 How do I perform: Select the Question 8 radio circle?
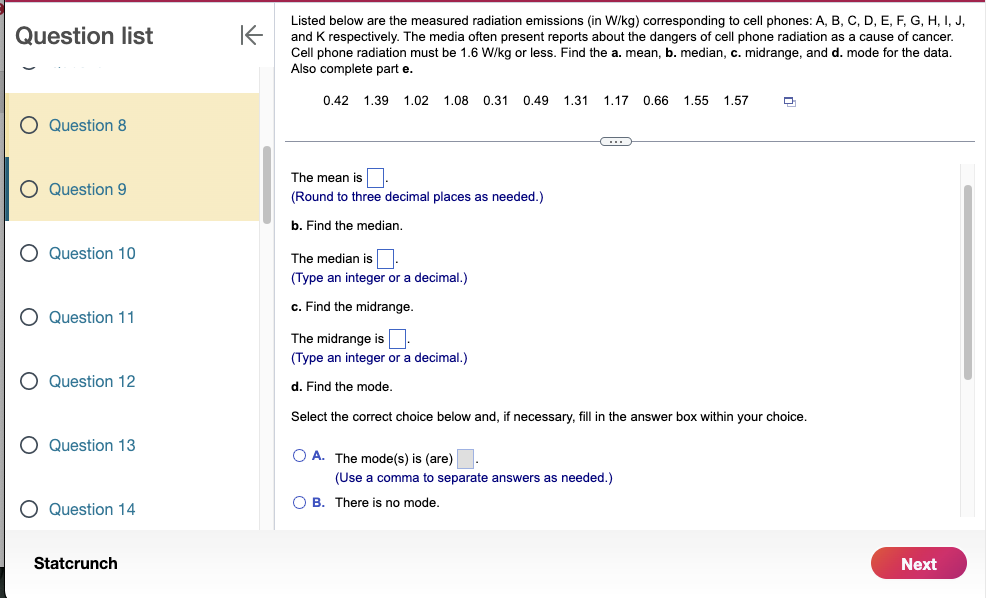[x=29, y=125]
